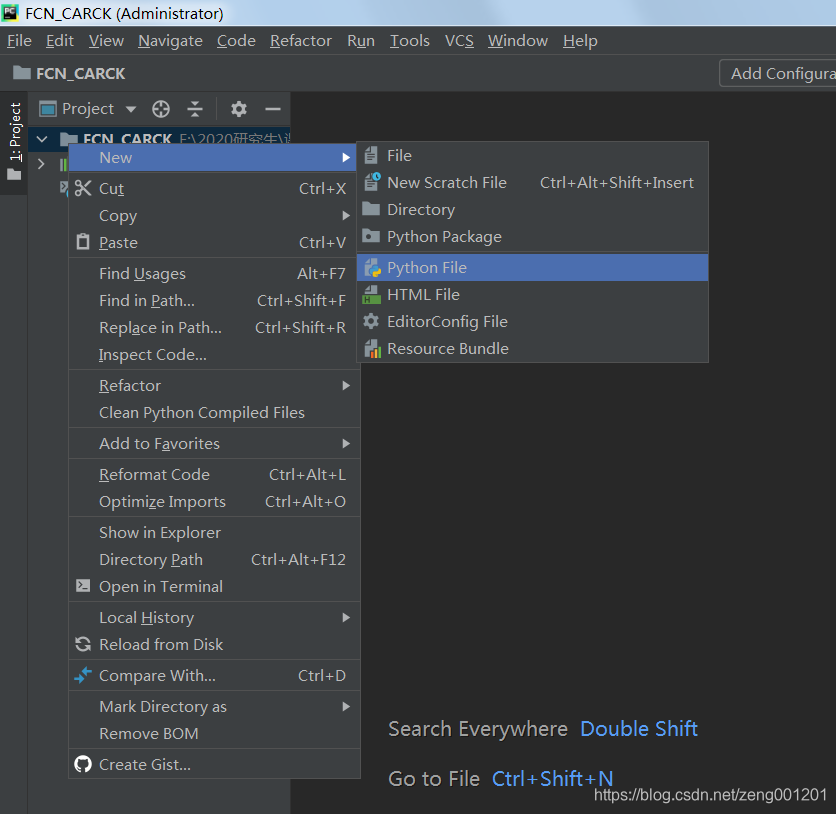The width and height of the screenshot is (836, 814).
Task: Click the New Scratch File icon
Action: [x=372, y=182]
